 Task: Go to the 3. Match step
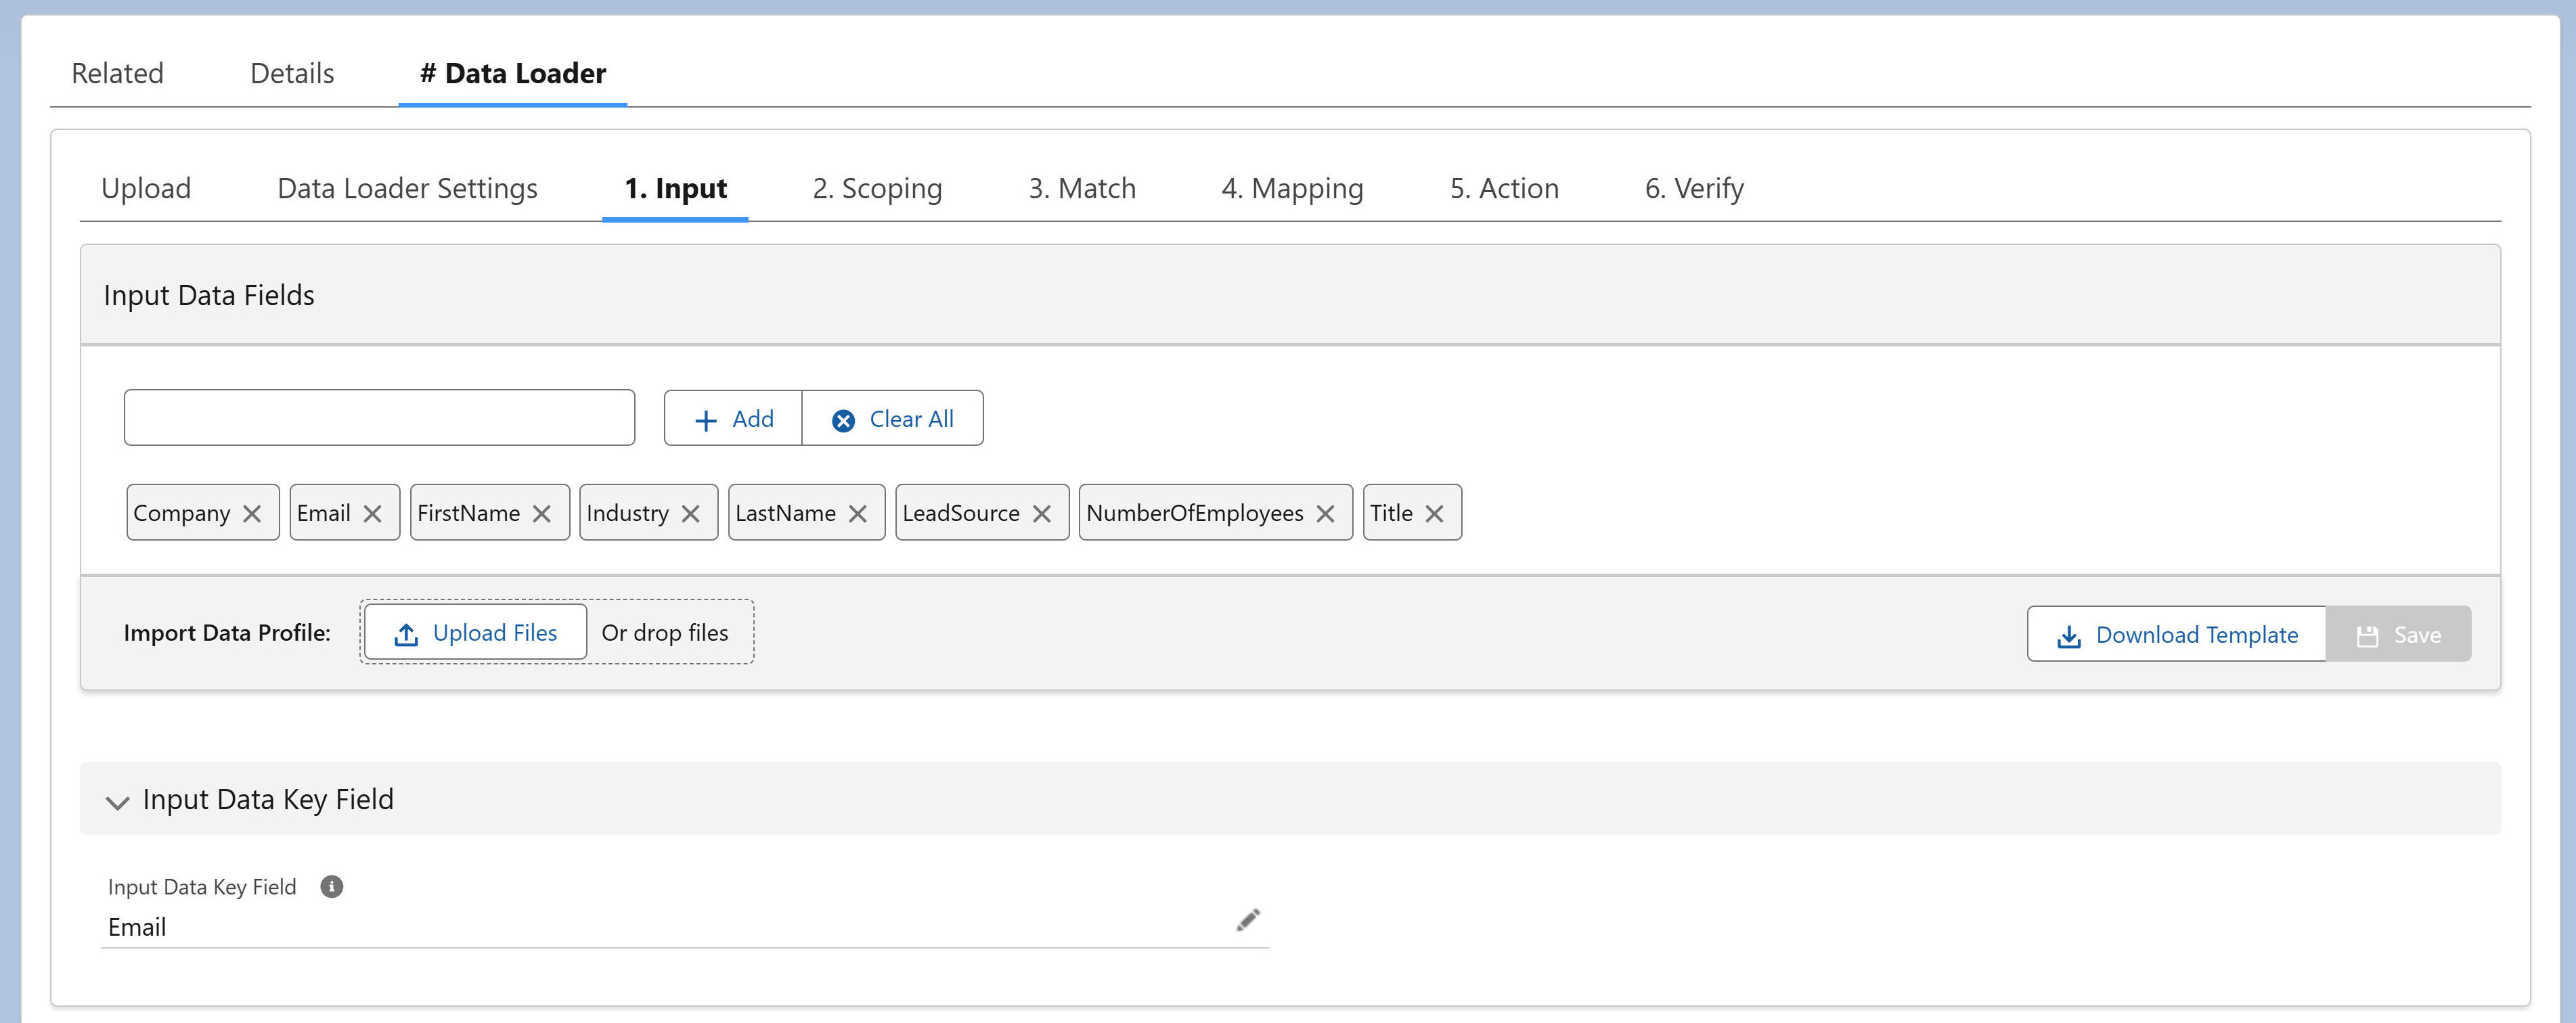(x=1082, y=189)
